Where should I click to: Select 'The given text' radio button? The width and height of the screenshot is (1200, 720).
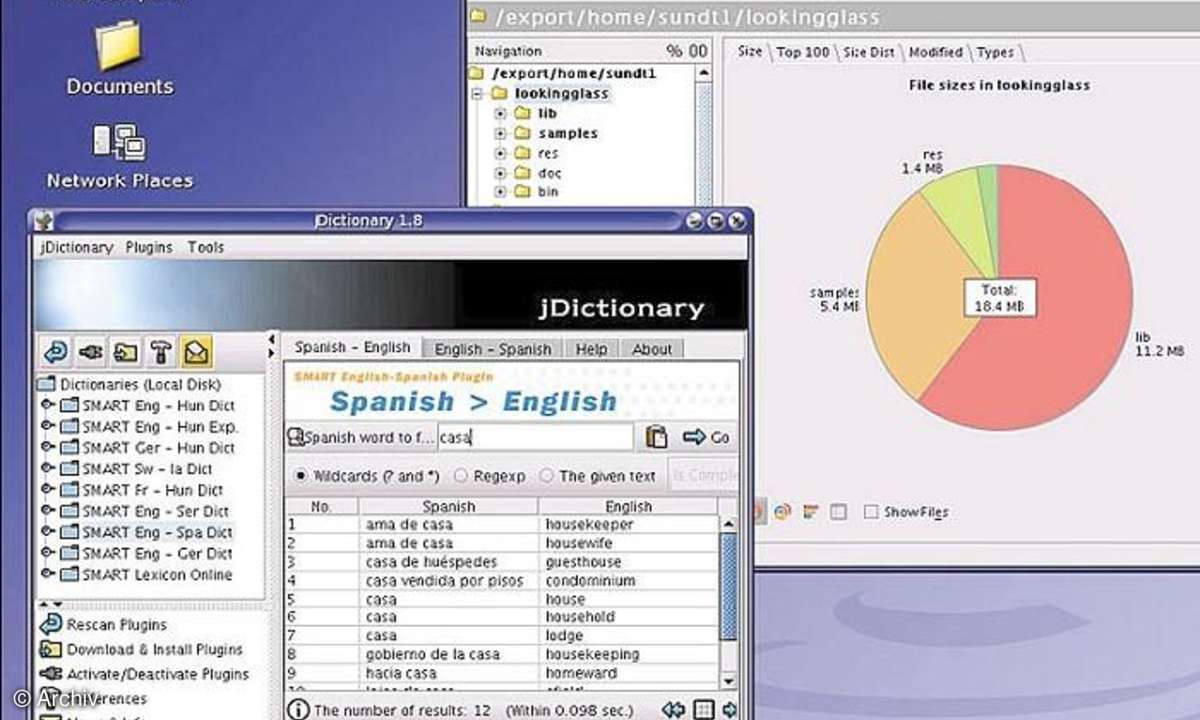click(546, 476)
